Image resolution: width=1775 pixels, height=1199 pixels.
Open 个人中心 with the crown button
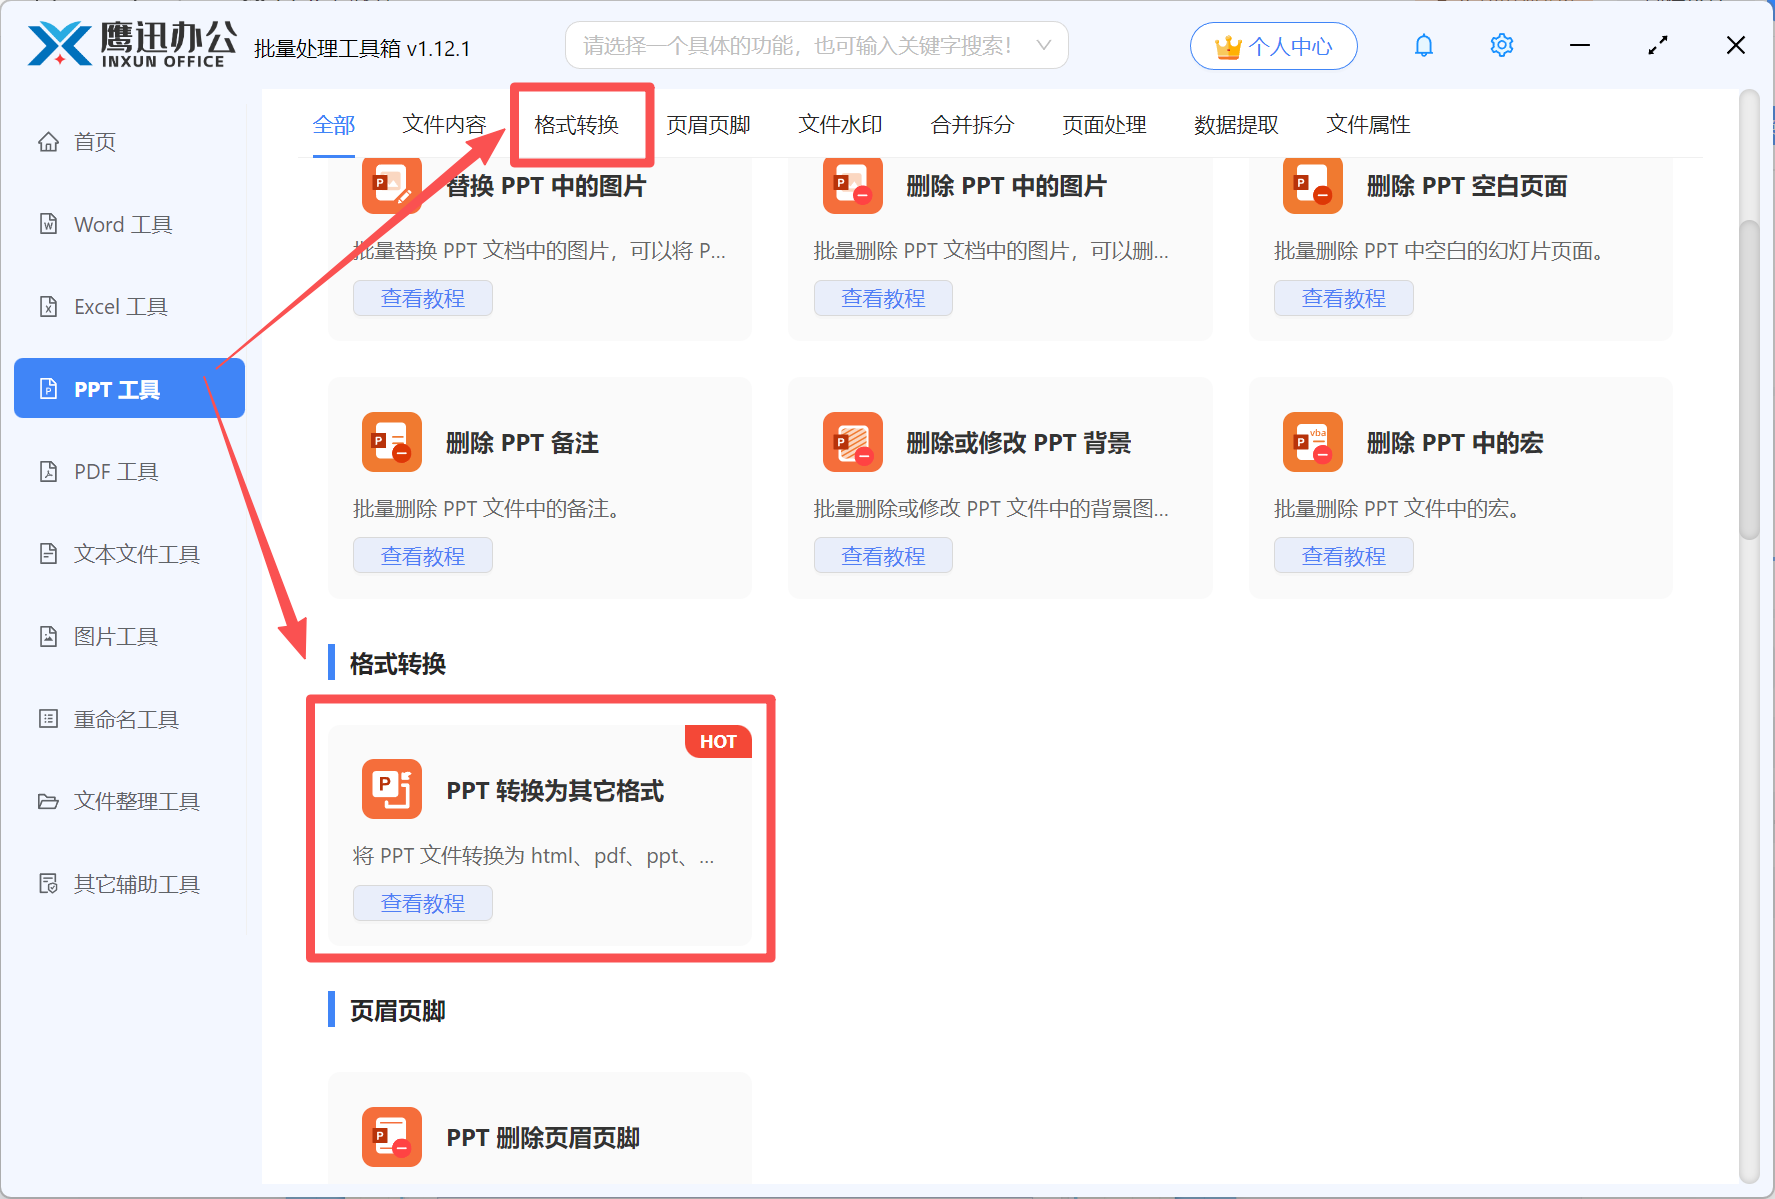(x=1273, y=45)
